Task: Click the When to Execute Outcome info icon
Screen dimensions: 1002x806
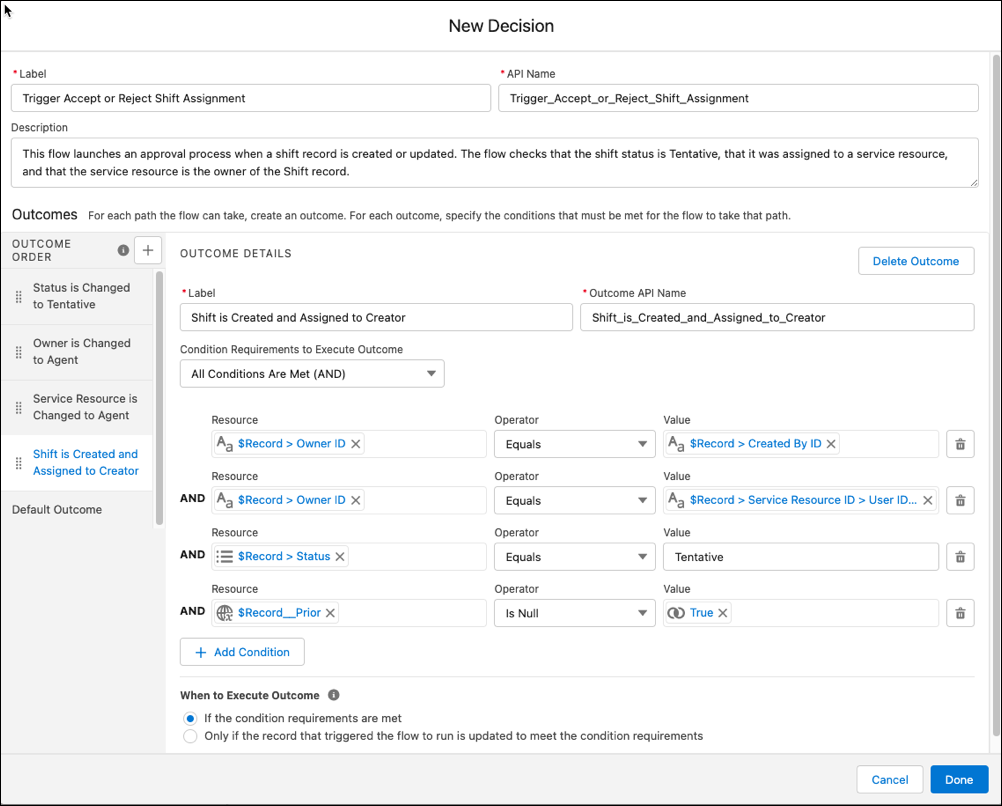Action: tap(334, 695)
